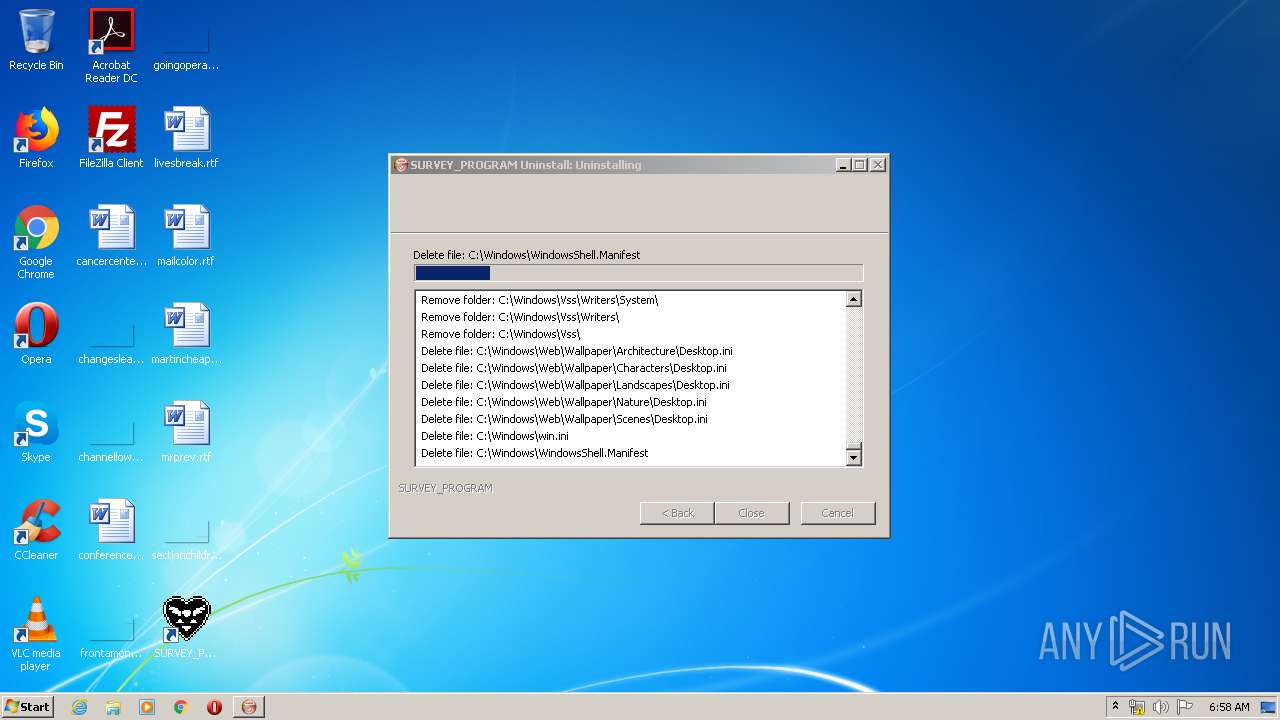The width and height of the screenshot is (1280, 720).
Task: Click the Back button in uninstaller
Action: click(677, 513)
